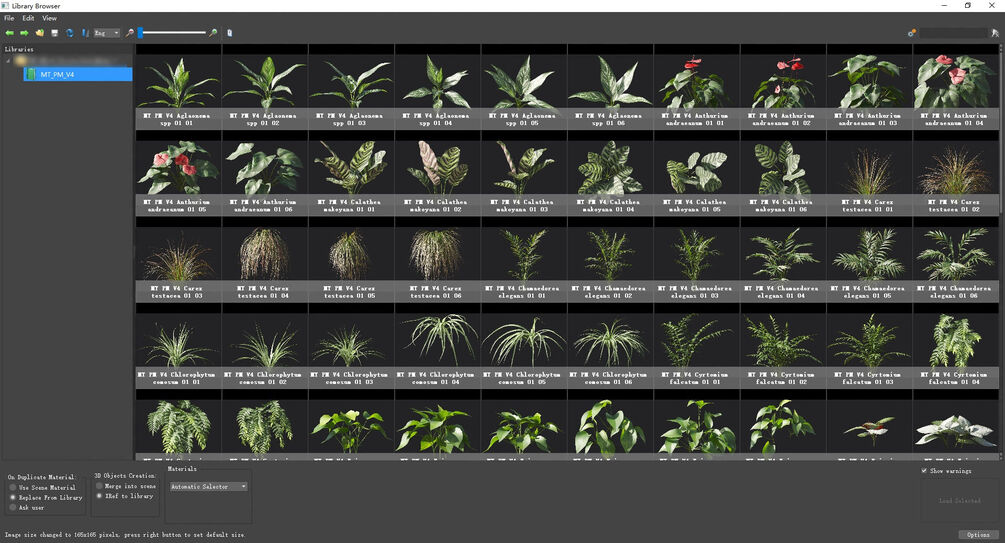Select Anthurium andraeanum 01 05 thumbnail
Image resolution: width=1005 pixels, height=543 pixels.
pos(178,173)
